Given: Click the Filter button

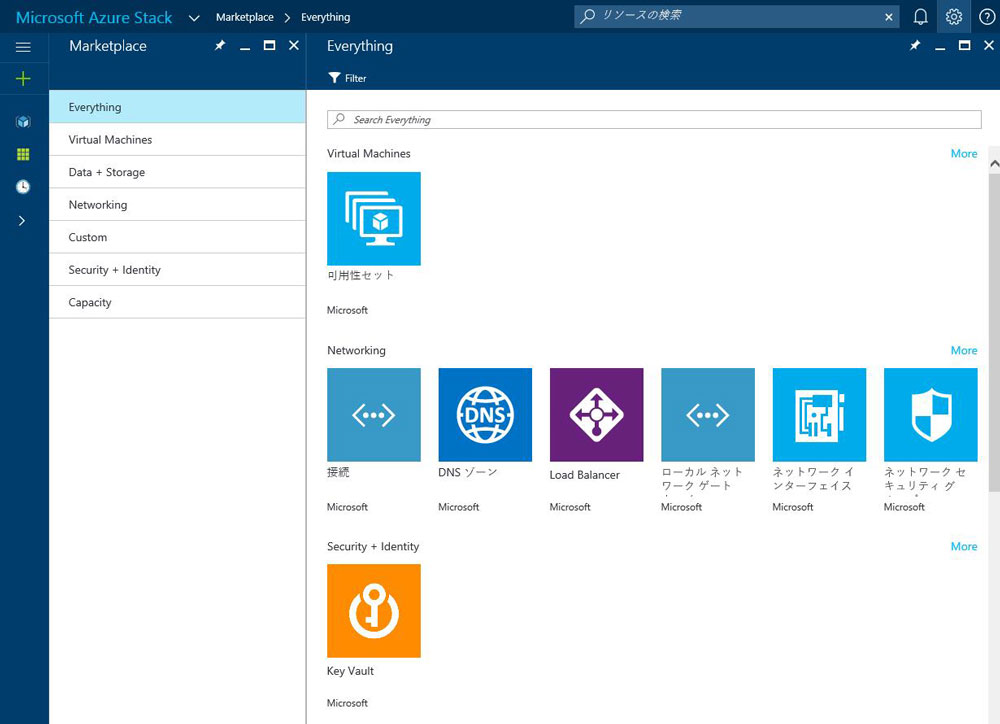Looking at the screenshot, I should click(347, 78).
